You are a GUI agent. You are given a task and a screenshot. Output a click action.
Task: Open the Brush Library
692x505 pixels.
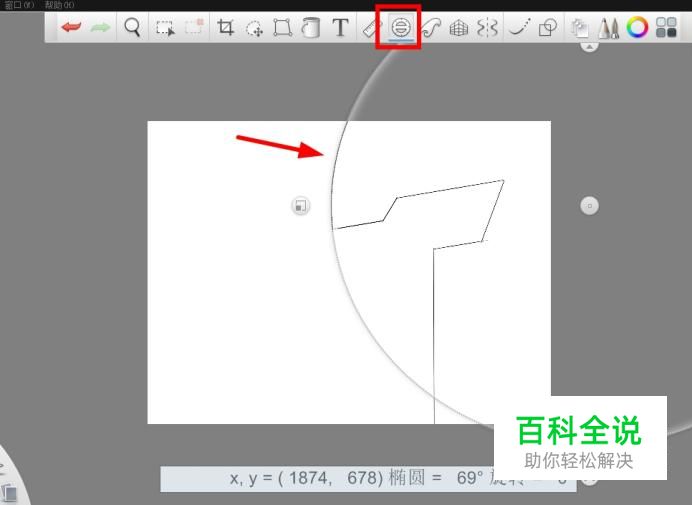click(x=609, y=28)
